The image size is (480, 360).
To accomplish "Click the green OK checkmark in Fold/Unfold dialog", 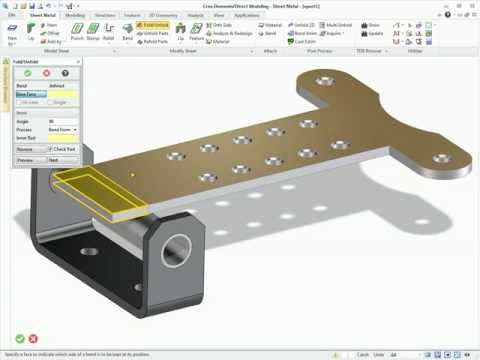I will (28, 73).
